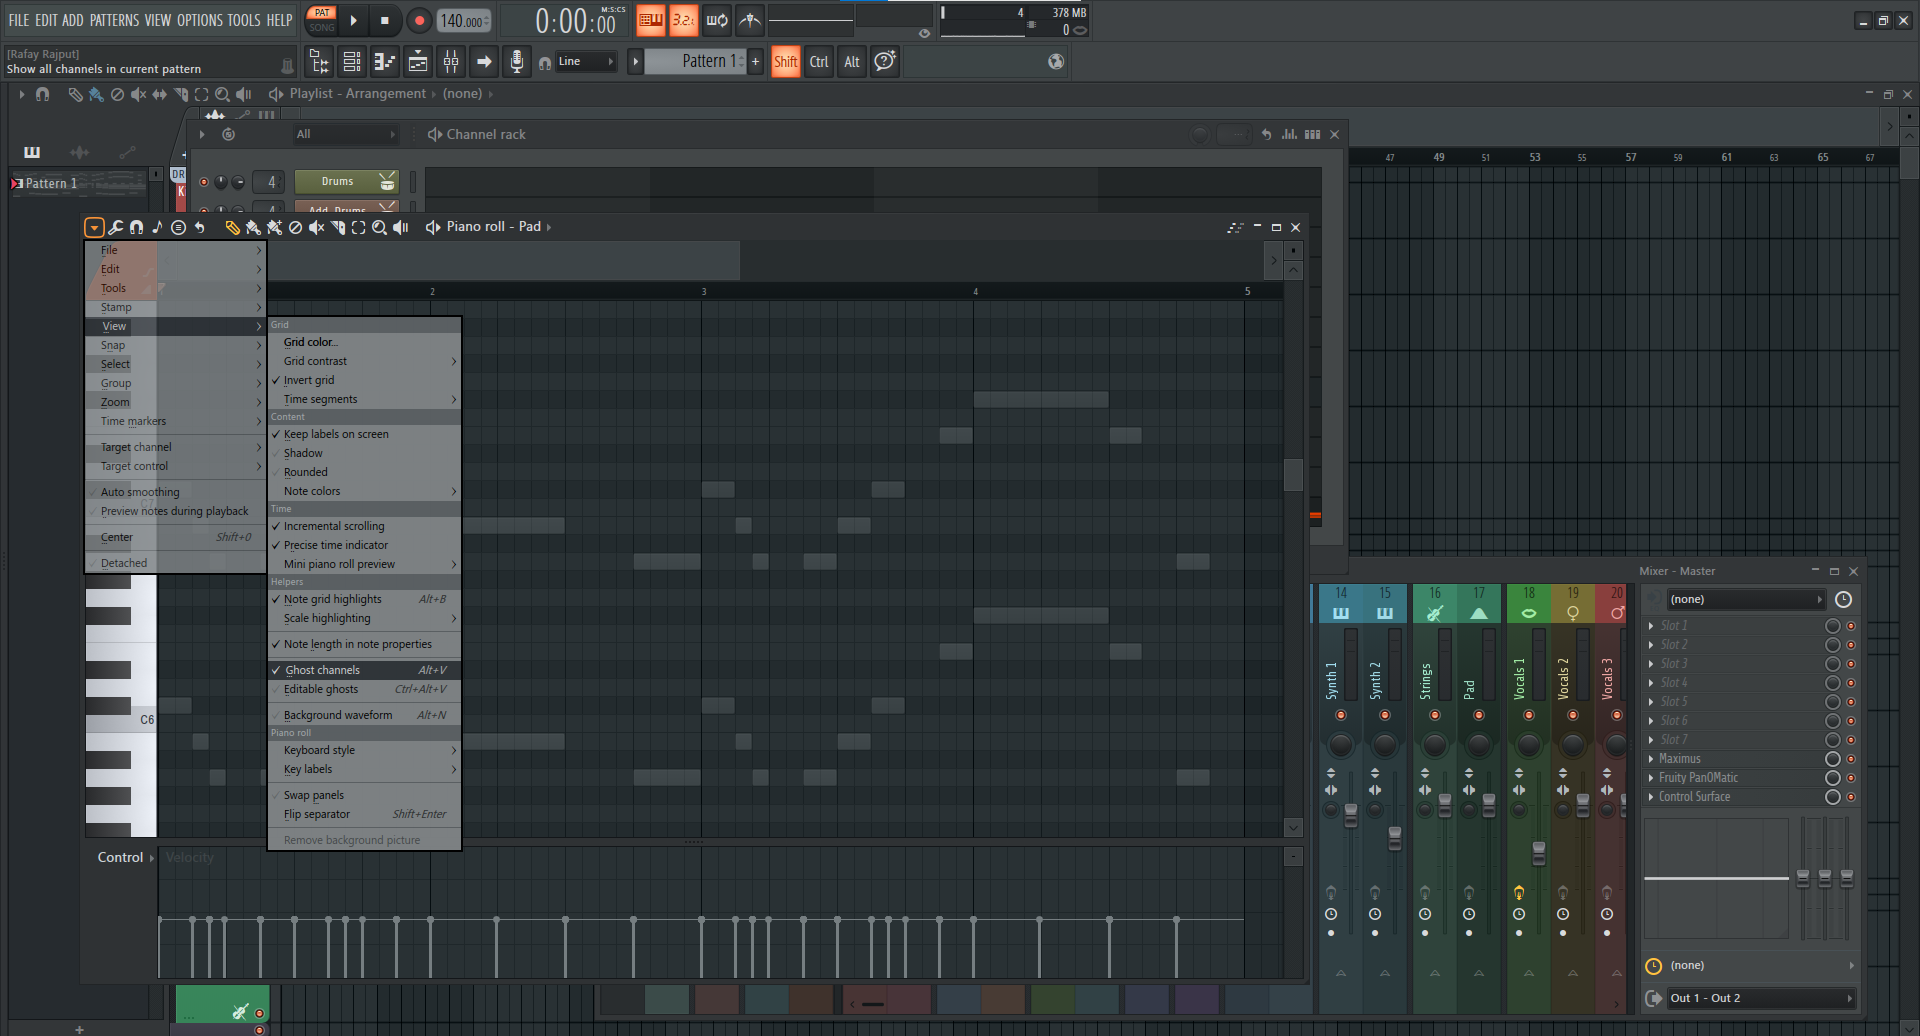The width and height of the screenshot is (1920, 1036).
Task: Open the Mixer from the main toolbar
Action: click(451, 62)
